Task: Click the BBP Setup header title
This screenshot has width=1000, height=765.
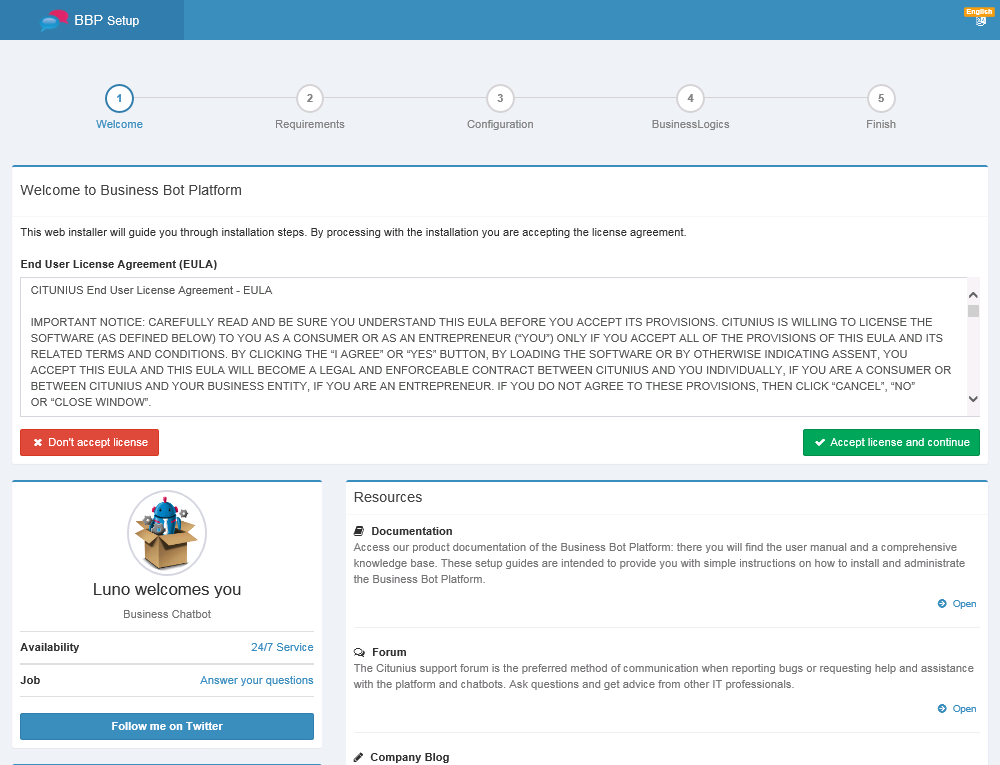Action: click(x=107, y=20)
